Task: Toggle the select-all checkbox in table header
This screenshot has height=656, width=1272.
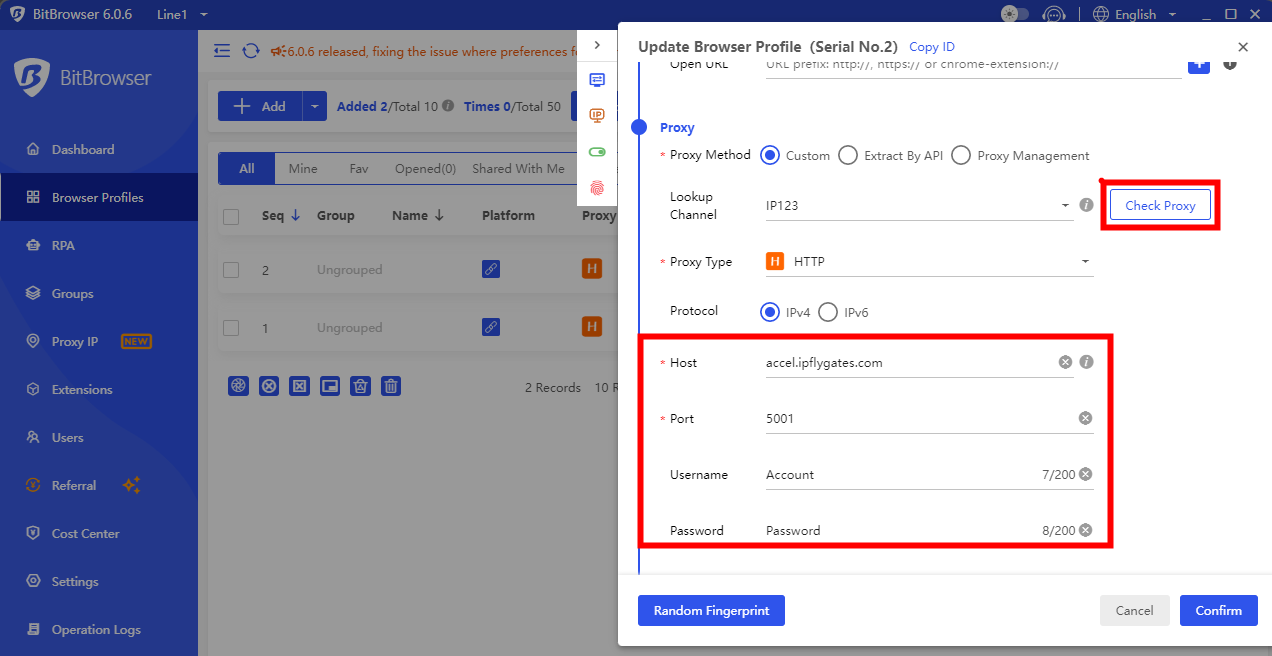Action: [231, 216]
